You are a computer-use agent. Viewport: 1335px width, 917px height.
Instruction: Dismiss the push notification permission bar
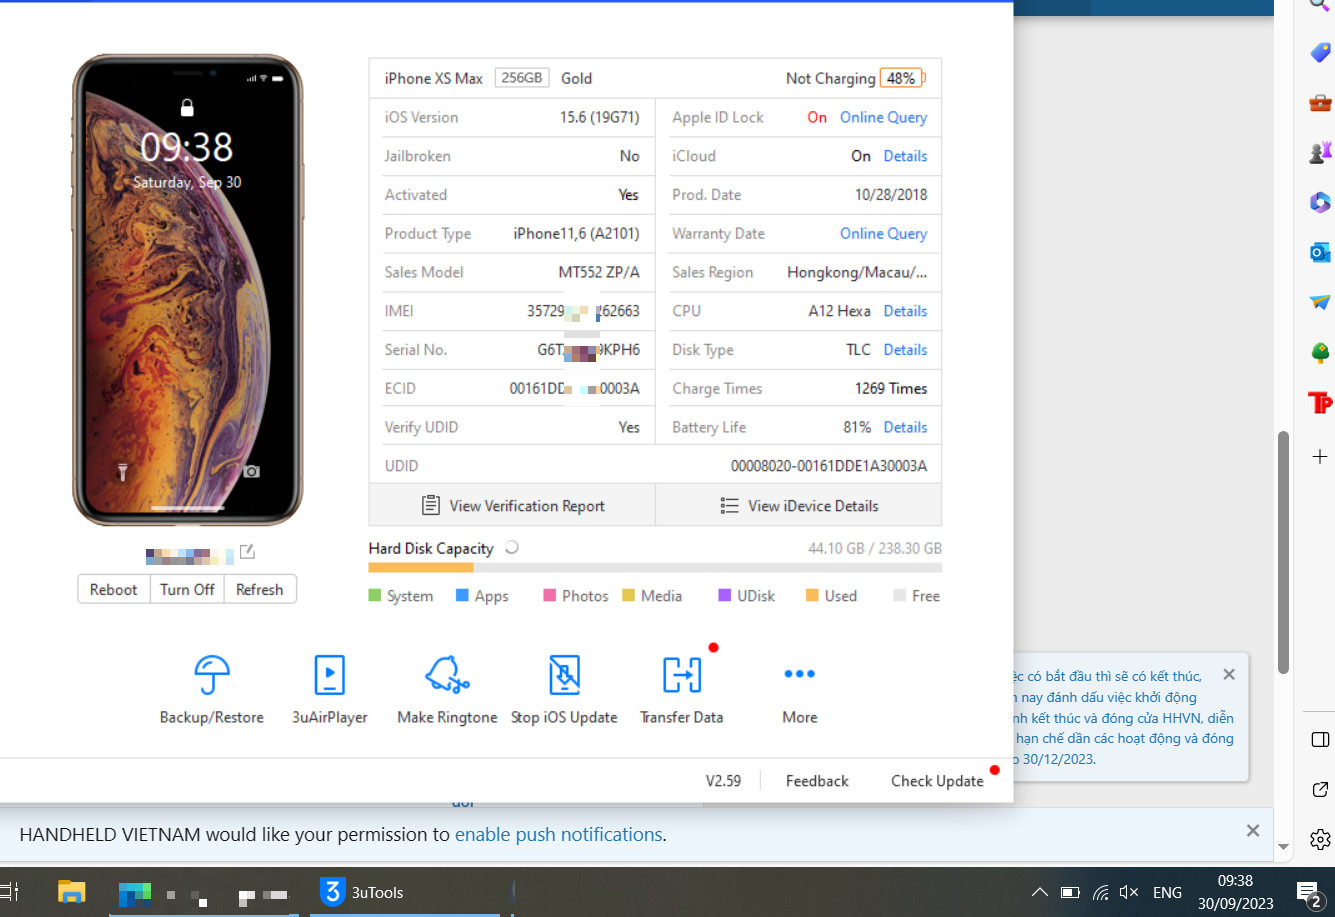(1252, 831)
